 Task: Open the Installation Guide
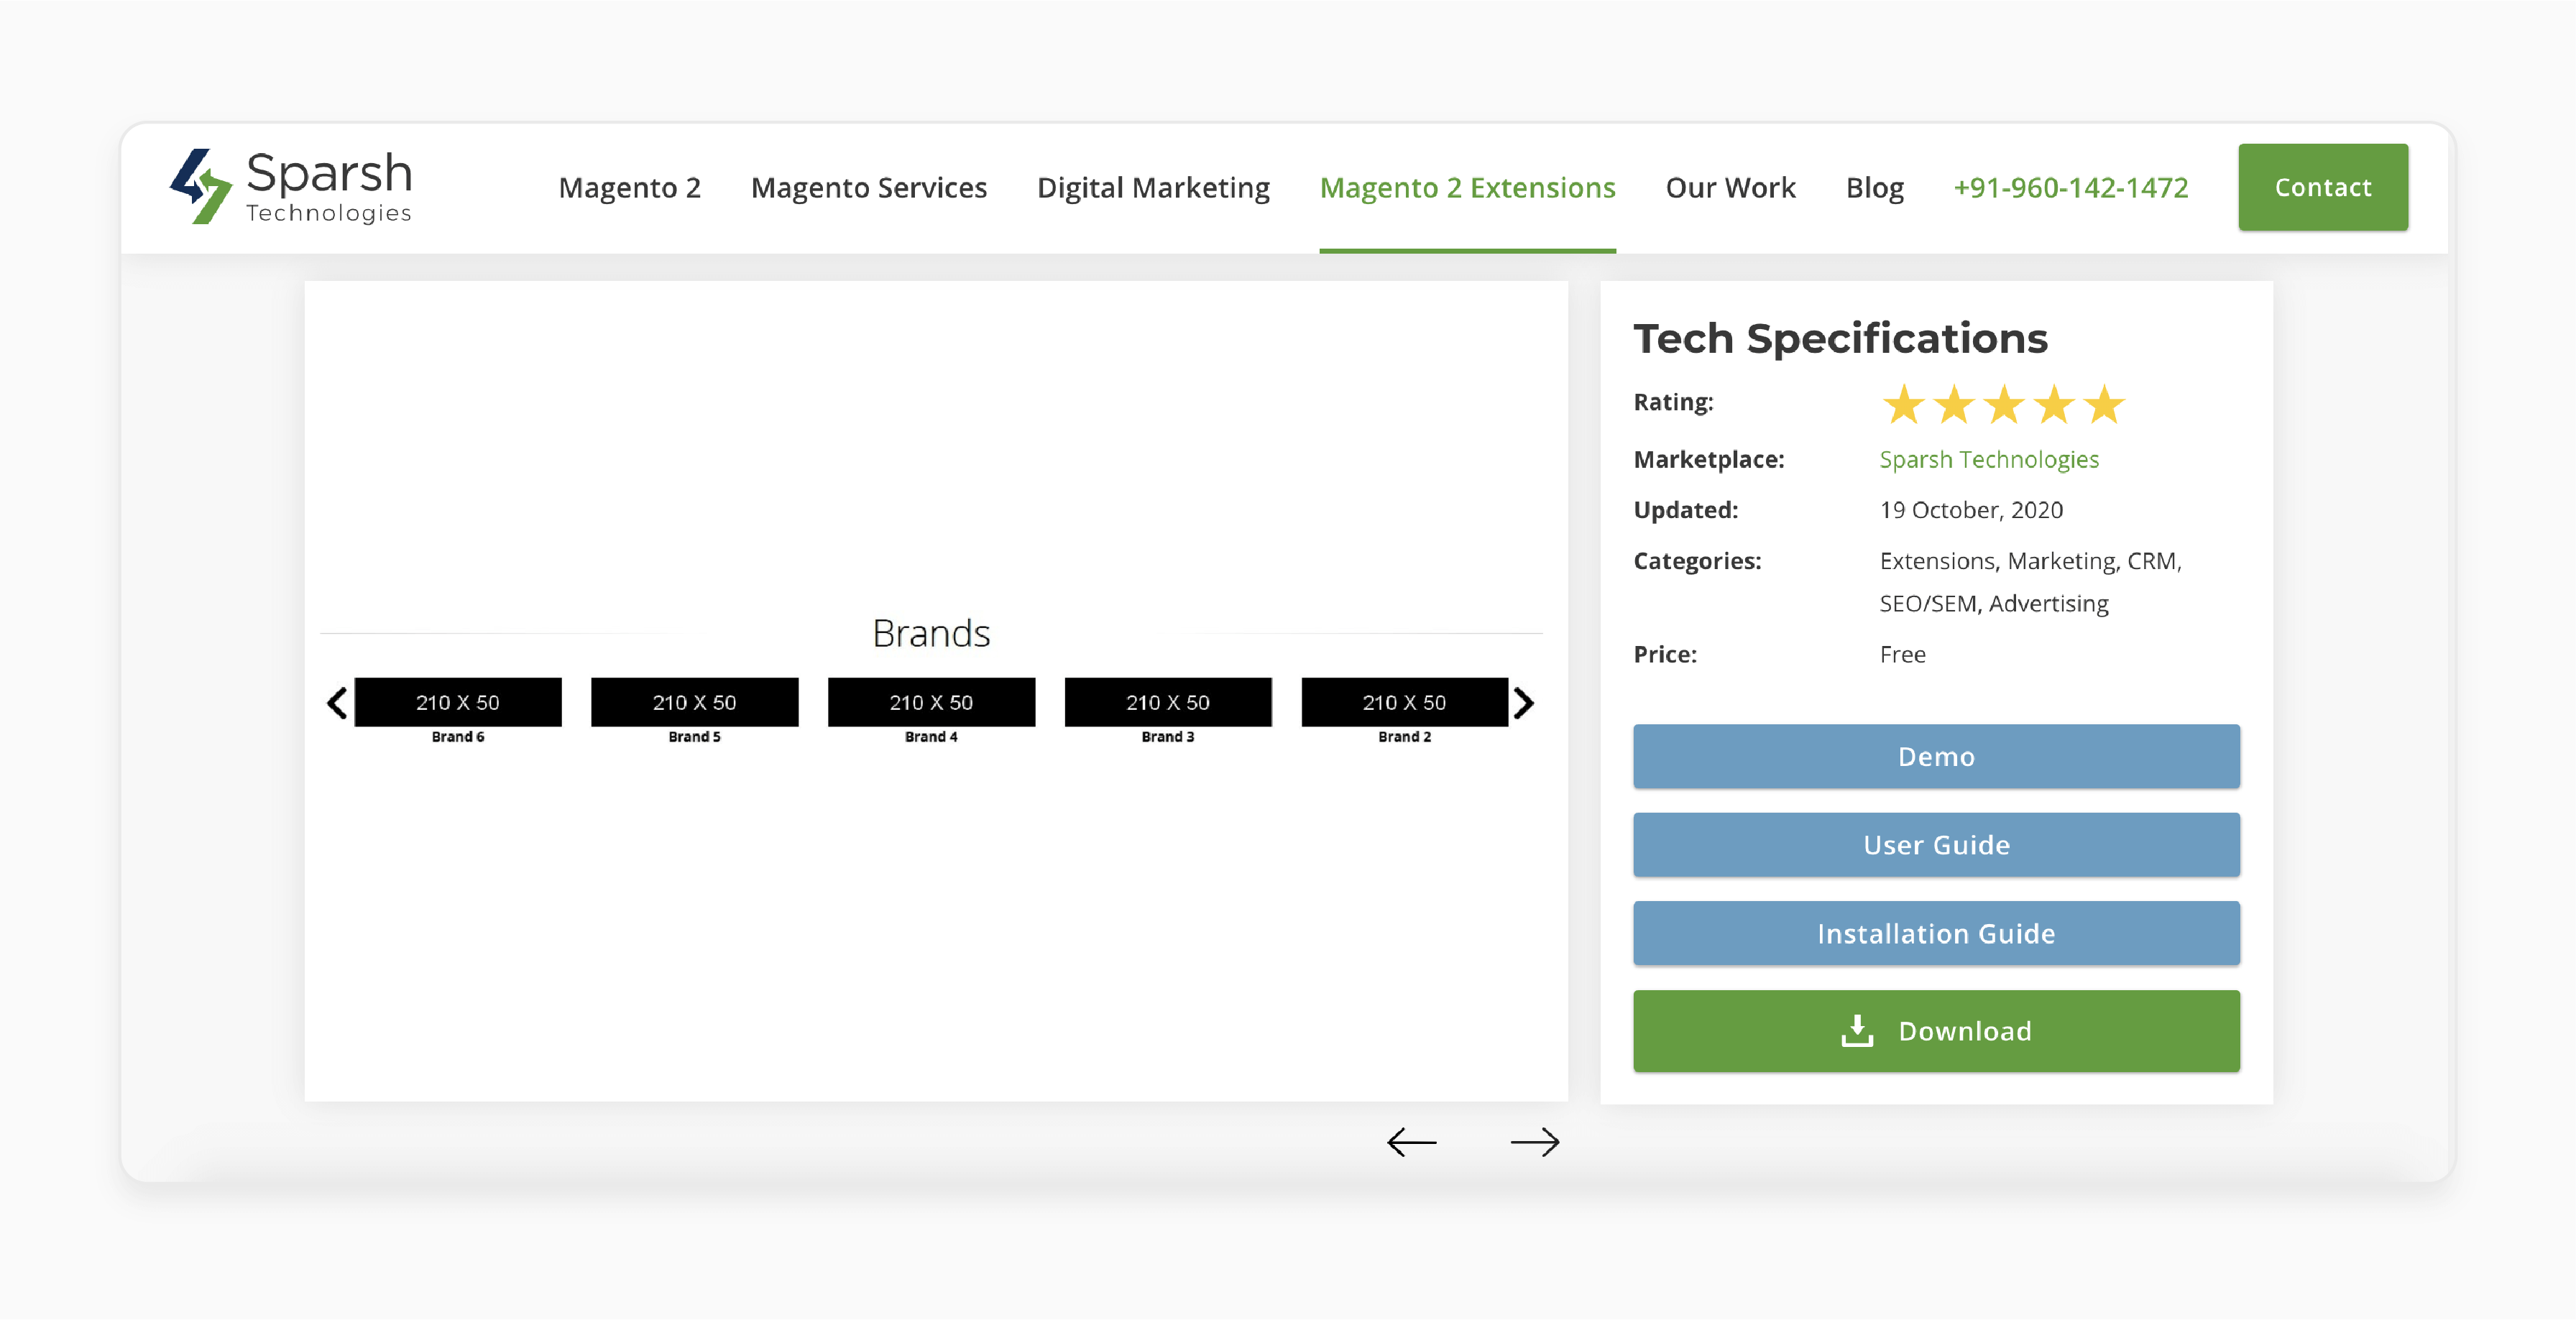[1936, 933]
